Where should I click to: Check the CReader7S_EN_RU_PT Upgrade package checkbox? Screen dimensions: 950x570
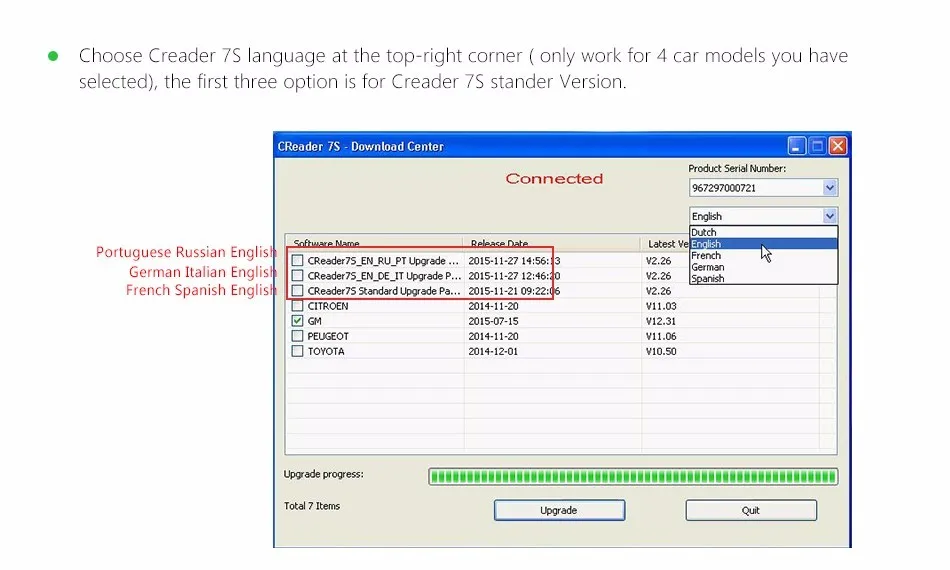[297, 261]
